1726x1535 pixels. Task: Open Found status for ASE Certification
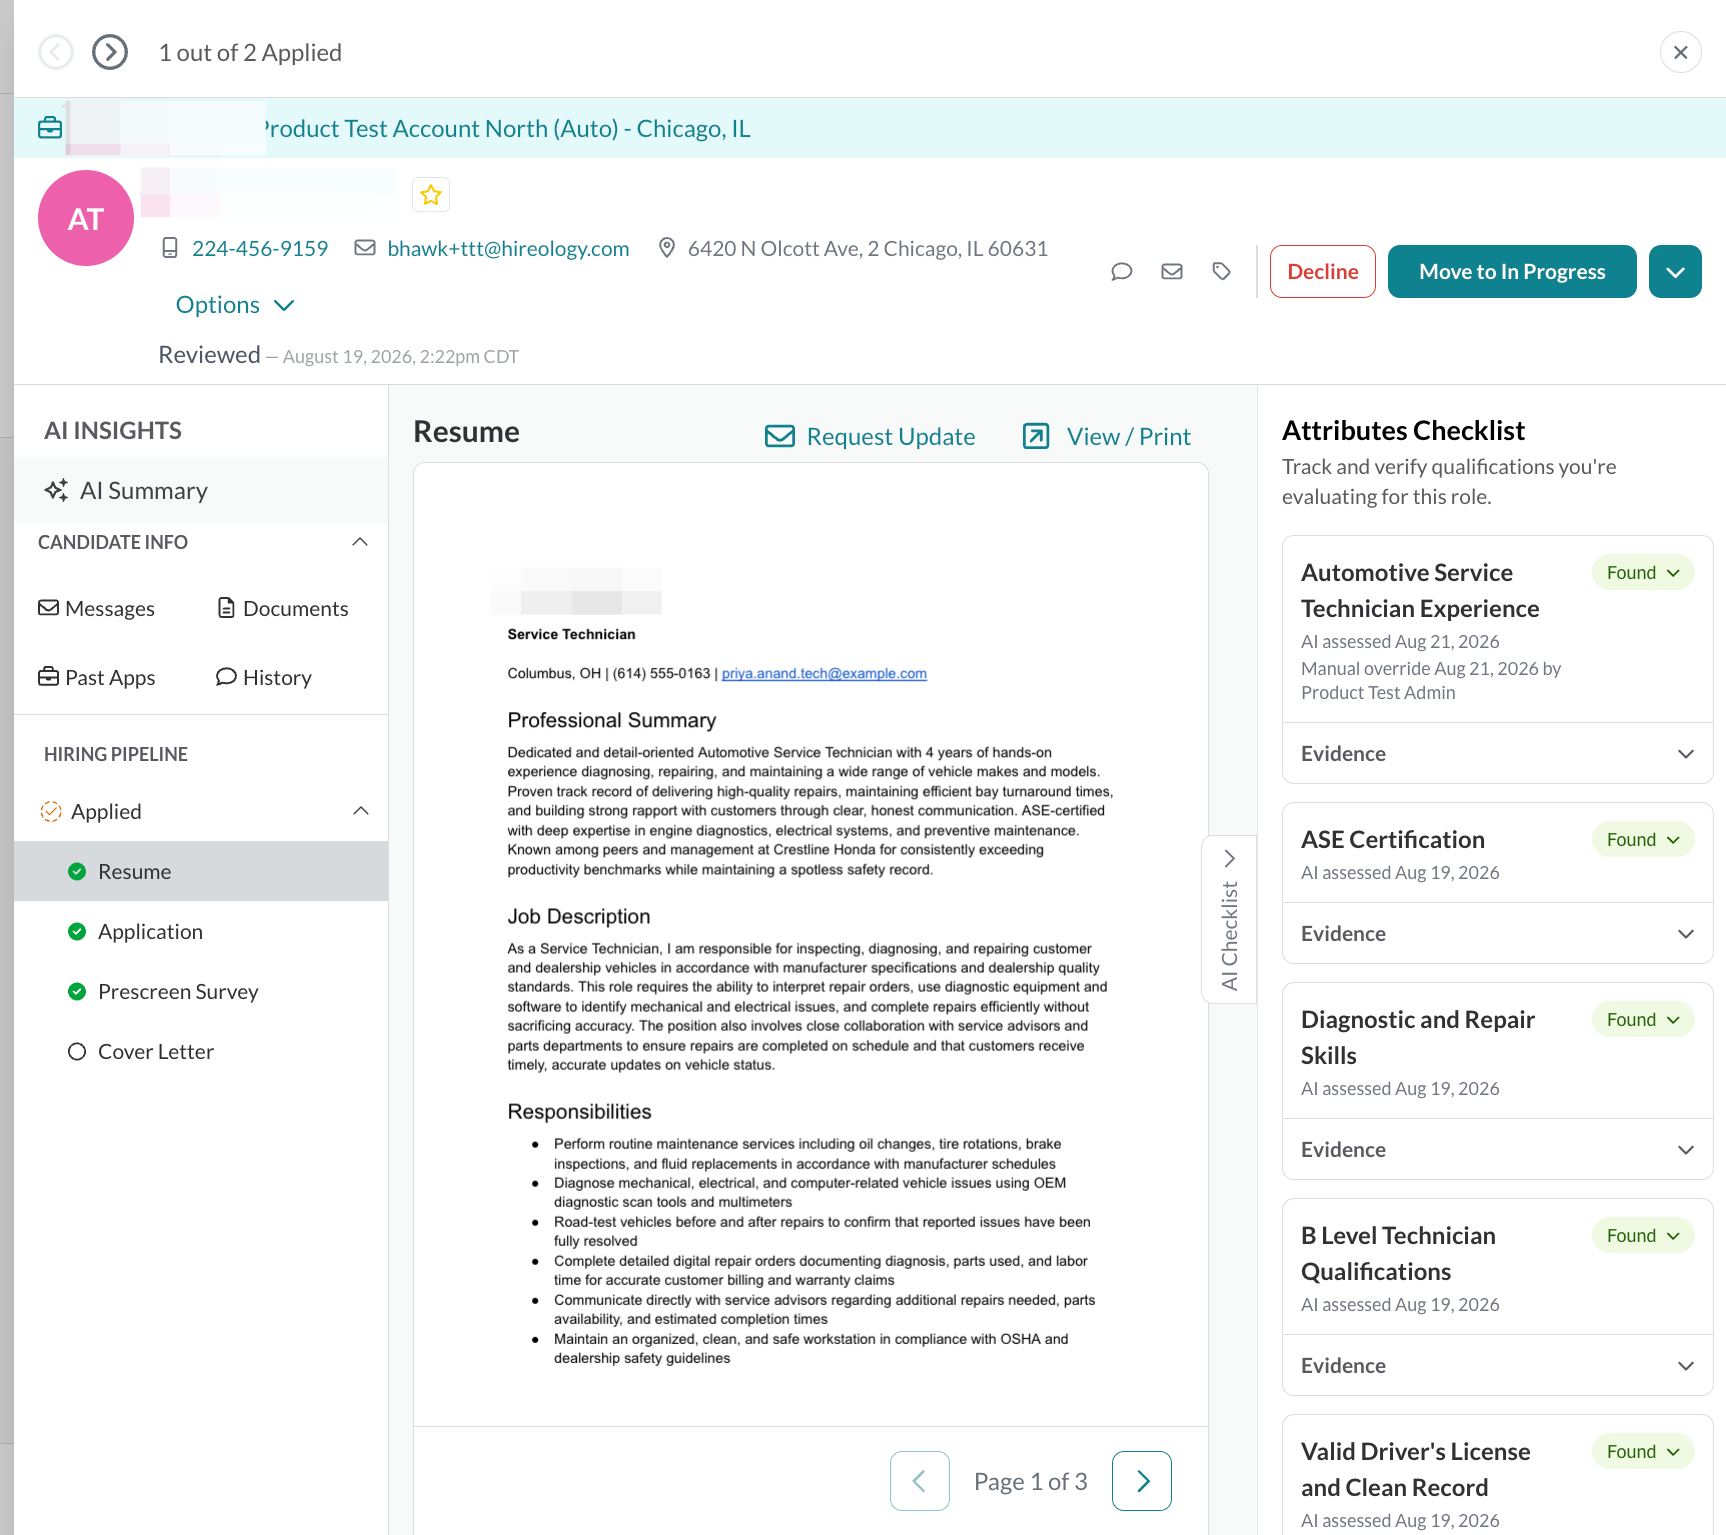click(x=1643, y=839)
